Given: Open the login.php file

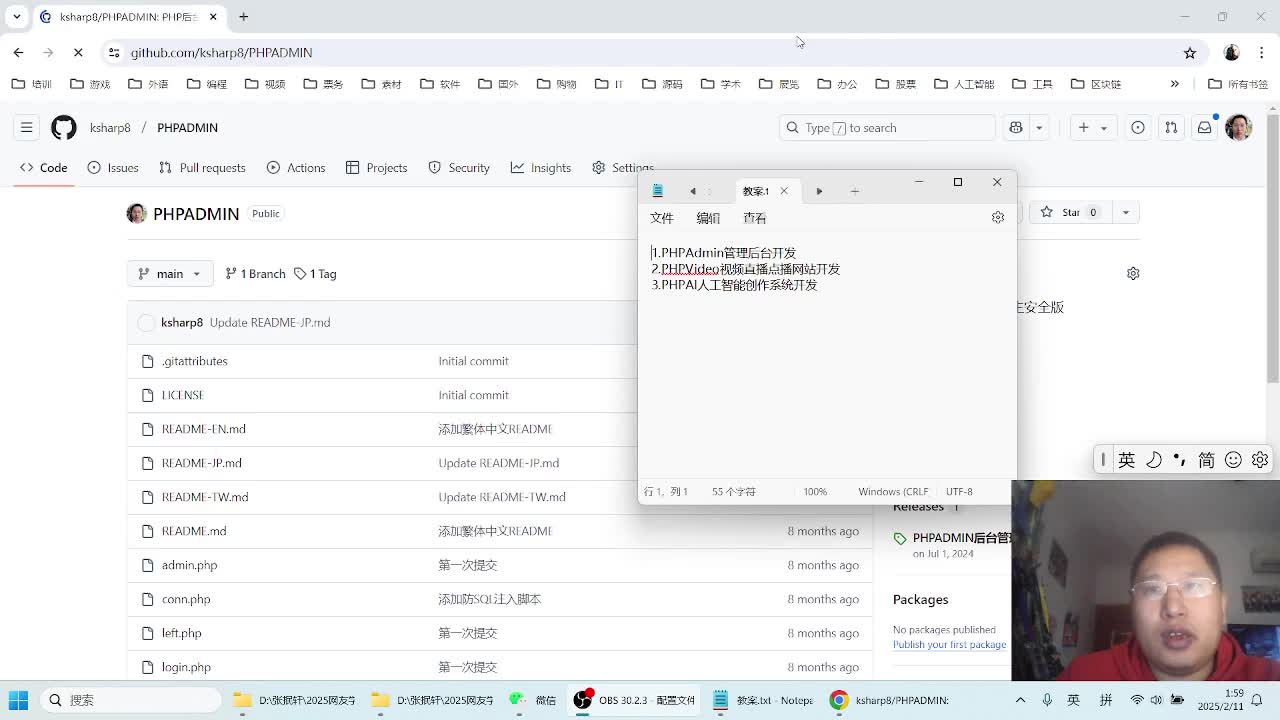Looking at the screenshot, I should [186, 667].
